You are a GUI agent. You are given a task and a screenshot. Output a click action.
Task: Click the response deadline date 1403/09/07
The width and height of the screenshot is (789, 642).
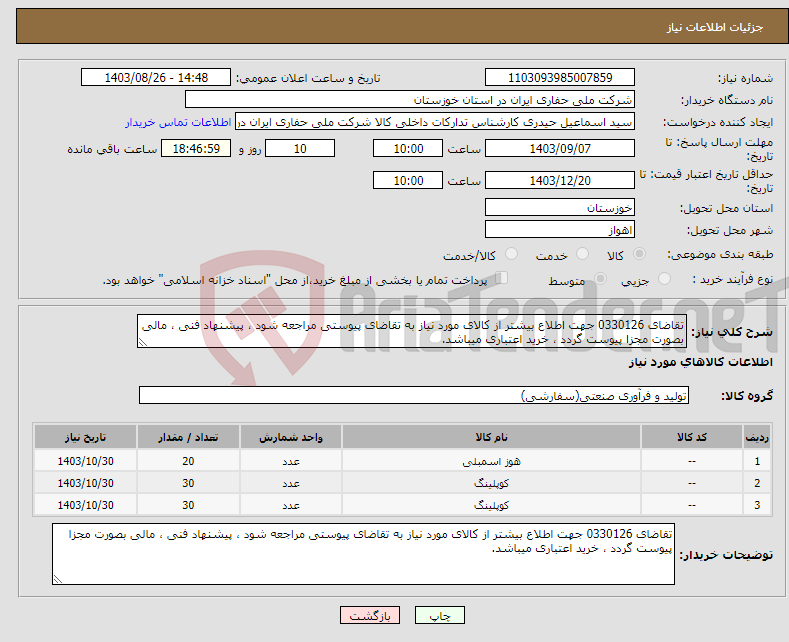tap(560, 148)
